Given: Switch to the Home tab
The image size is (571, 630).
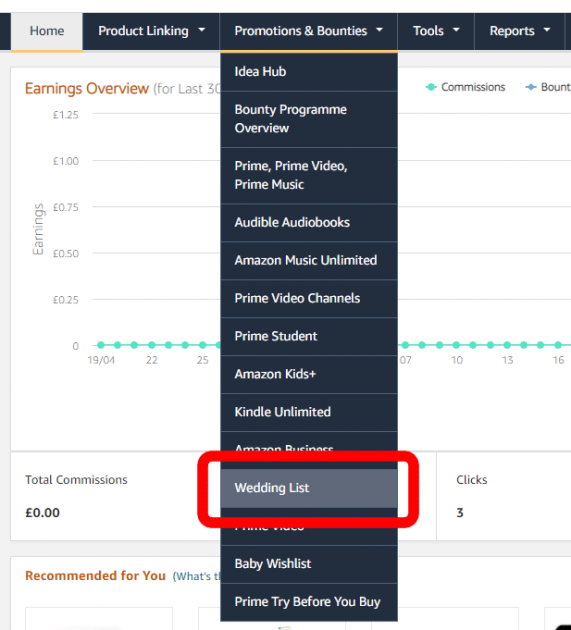Looking at the screenshot, I should click(47, 31).
